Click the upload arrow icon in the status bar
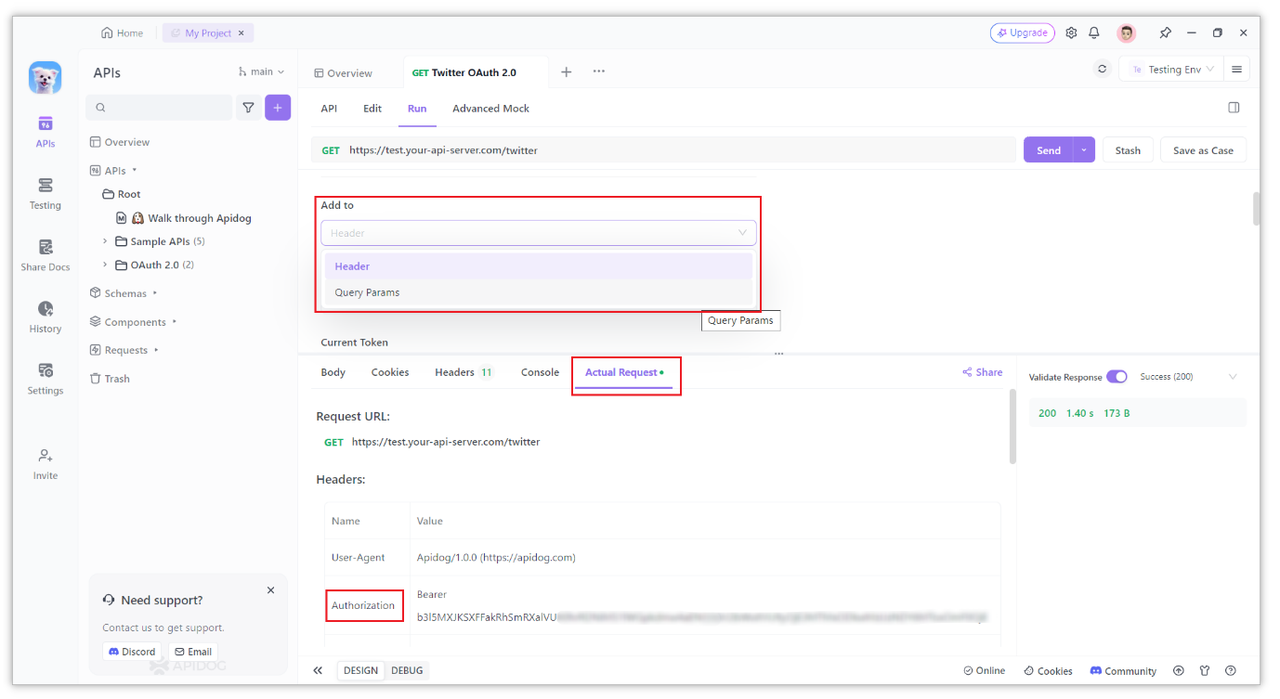 pos(1179,671)
